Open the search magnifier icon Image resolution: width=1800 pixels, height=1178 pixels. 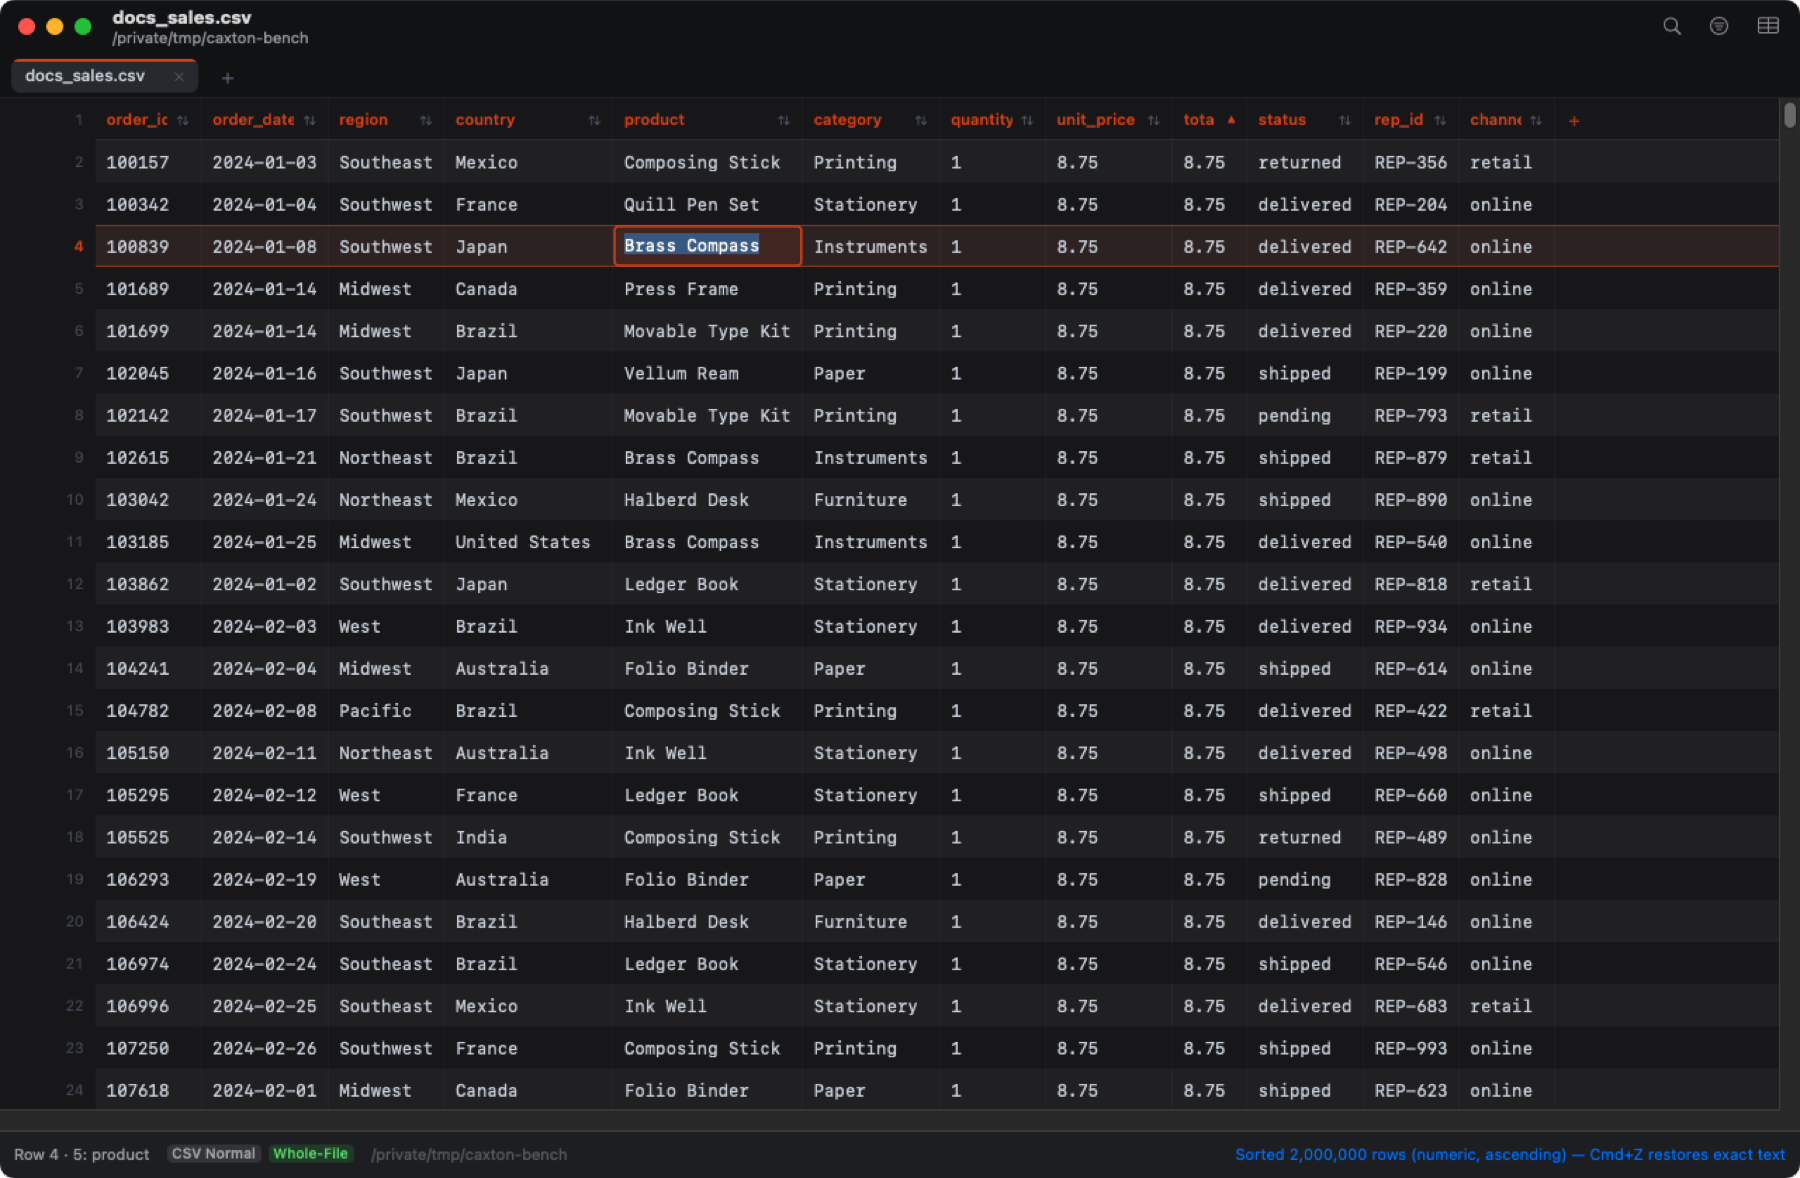[x=1672, y=26]
